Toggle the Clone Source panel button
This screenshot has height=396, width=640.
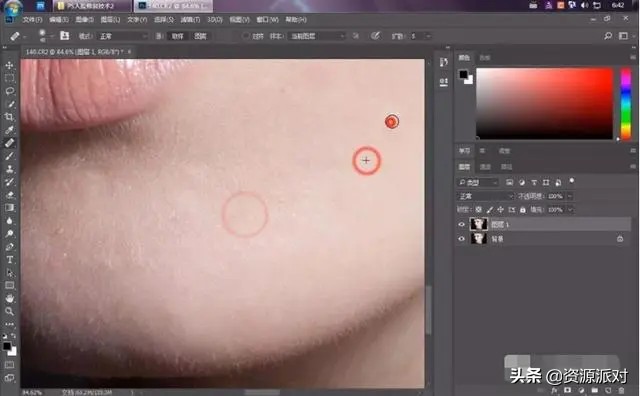click(64, 36)
